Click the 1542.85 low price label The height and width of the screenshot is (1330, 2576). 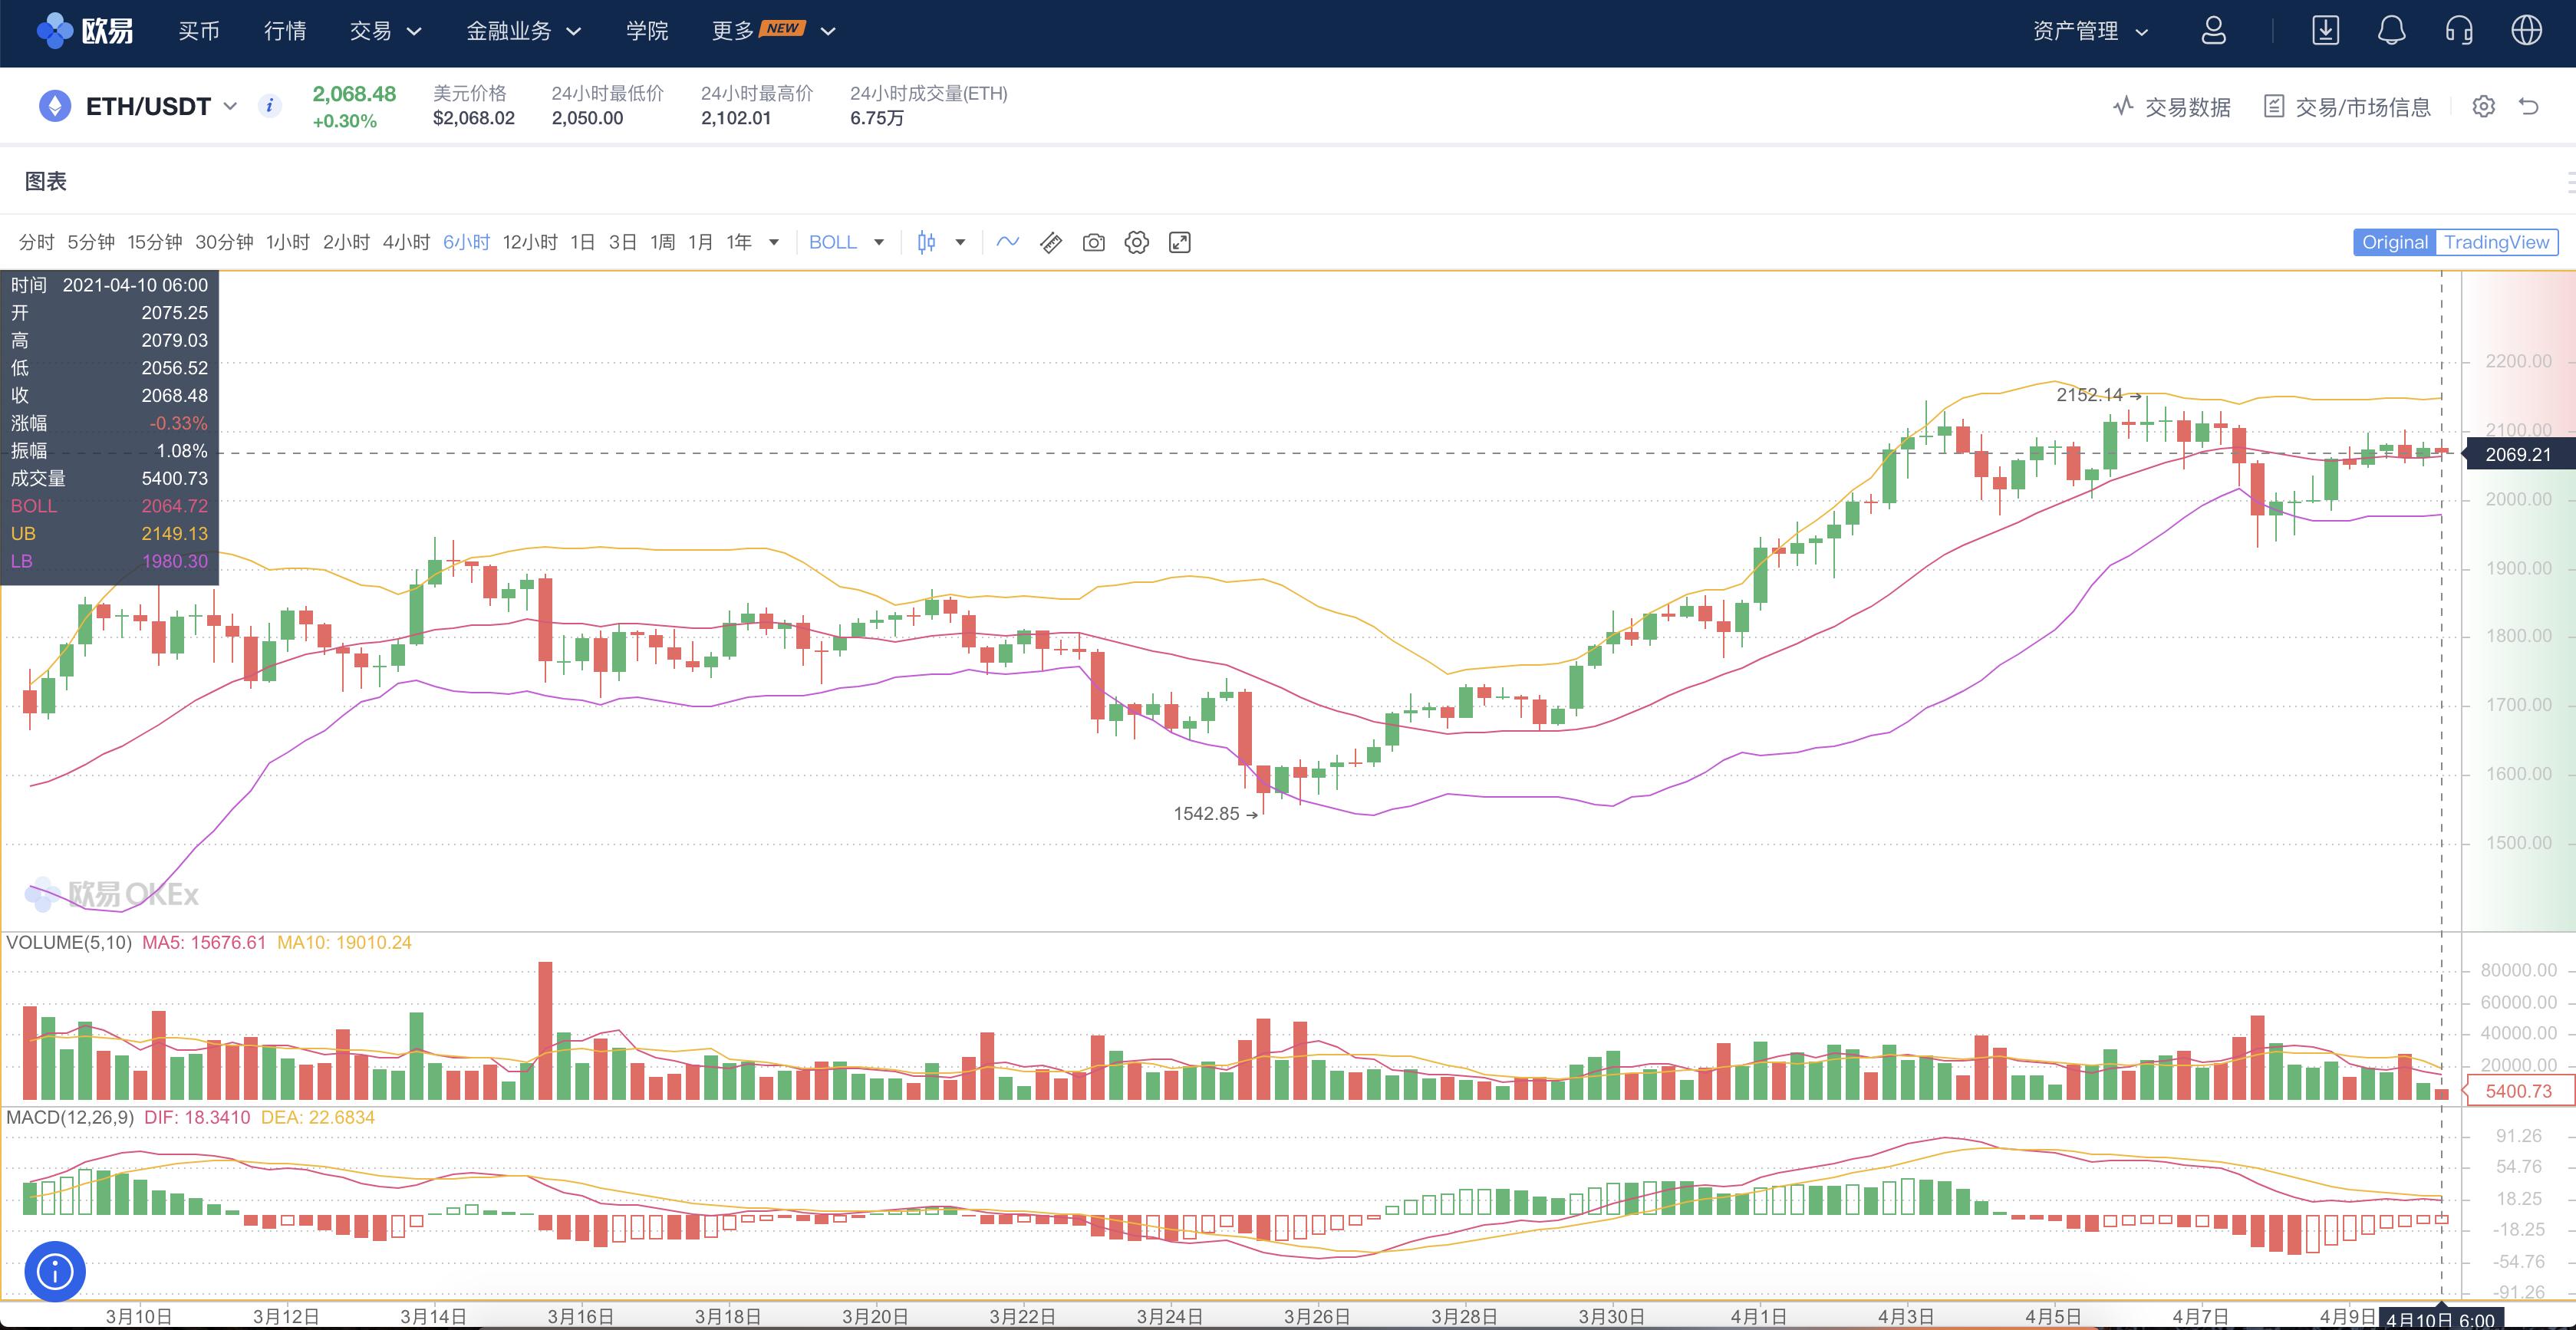pyautogui.click(x=1205, y=814)
